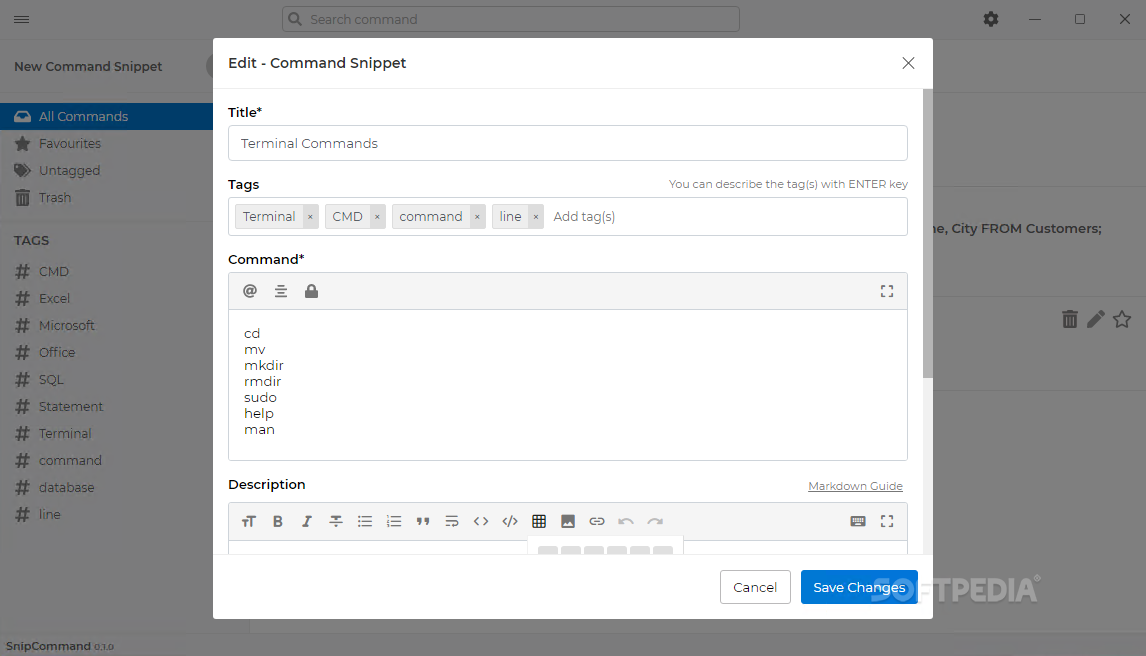
Task: Click the wrap text icon
Action: [x=452, y=522]
